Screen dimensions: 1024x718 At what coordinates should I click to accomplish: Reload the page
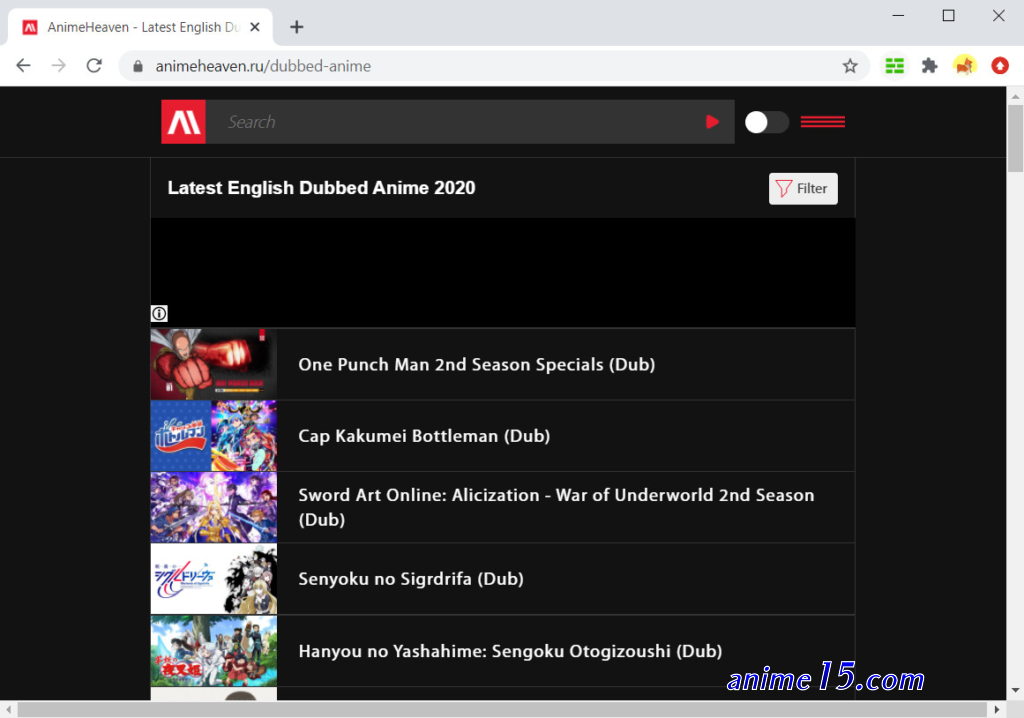pyautogui.click(x=94, y=65)
